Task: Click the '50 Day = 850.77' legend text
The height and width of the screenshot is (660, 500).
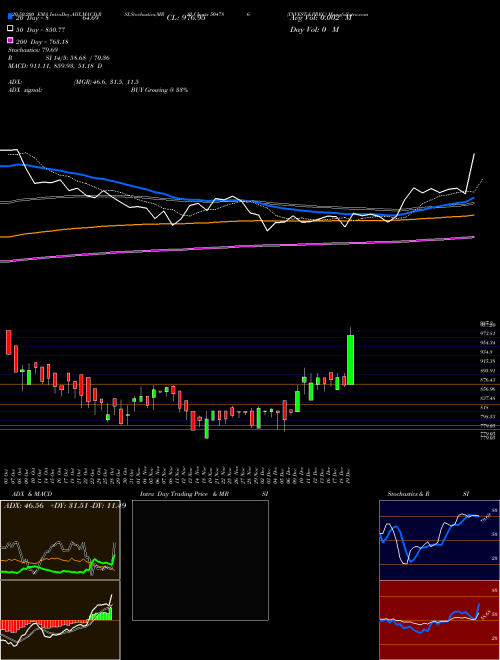Action: pos(41,30)
